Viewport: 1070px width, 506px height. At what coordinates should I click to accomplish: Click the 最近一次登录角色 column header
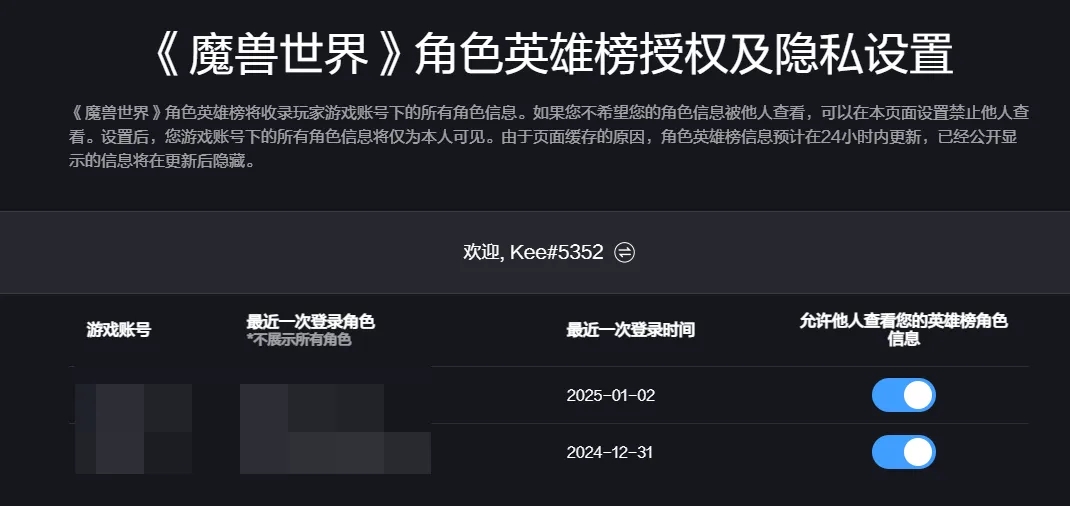(310, 322)
